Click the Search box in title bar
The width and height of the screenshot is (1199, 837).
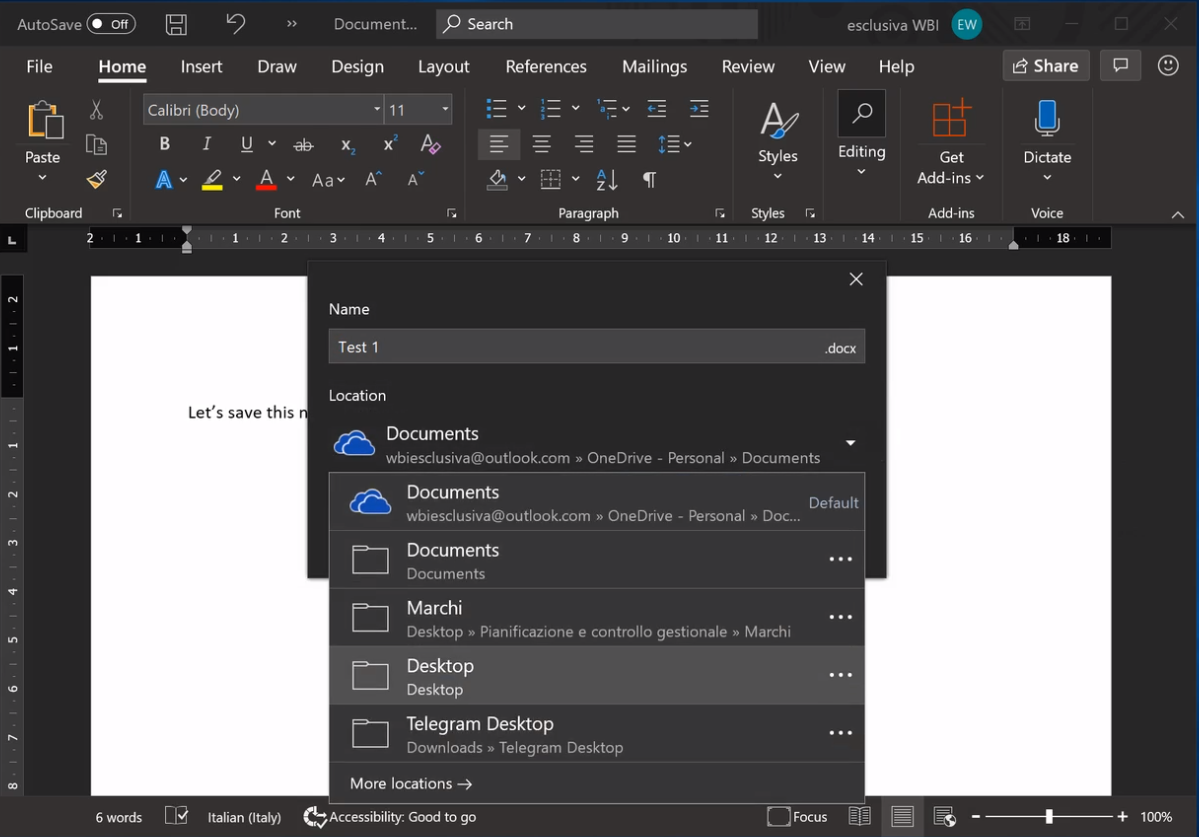(596, 24)
